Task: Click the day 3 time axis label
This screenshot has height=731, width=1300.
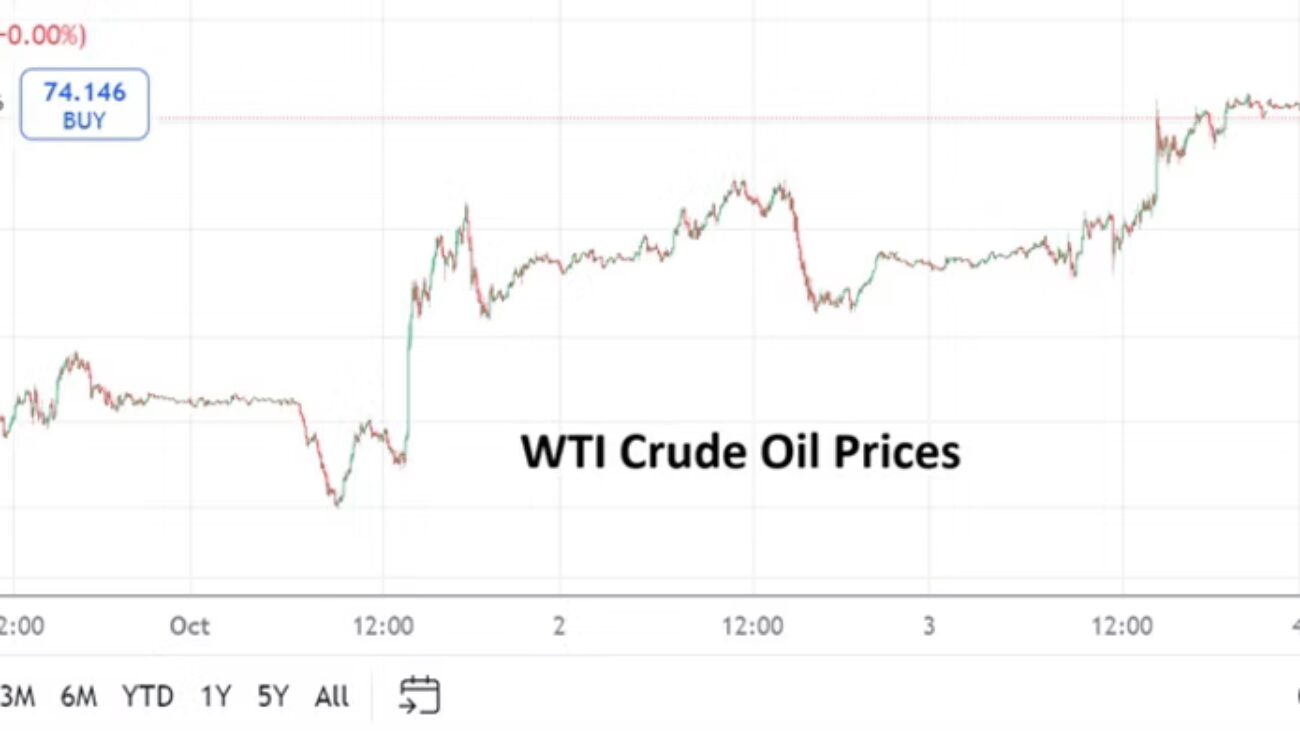Action: [929, 626]
